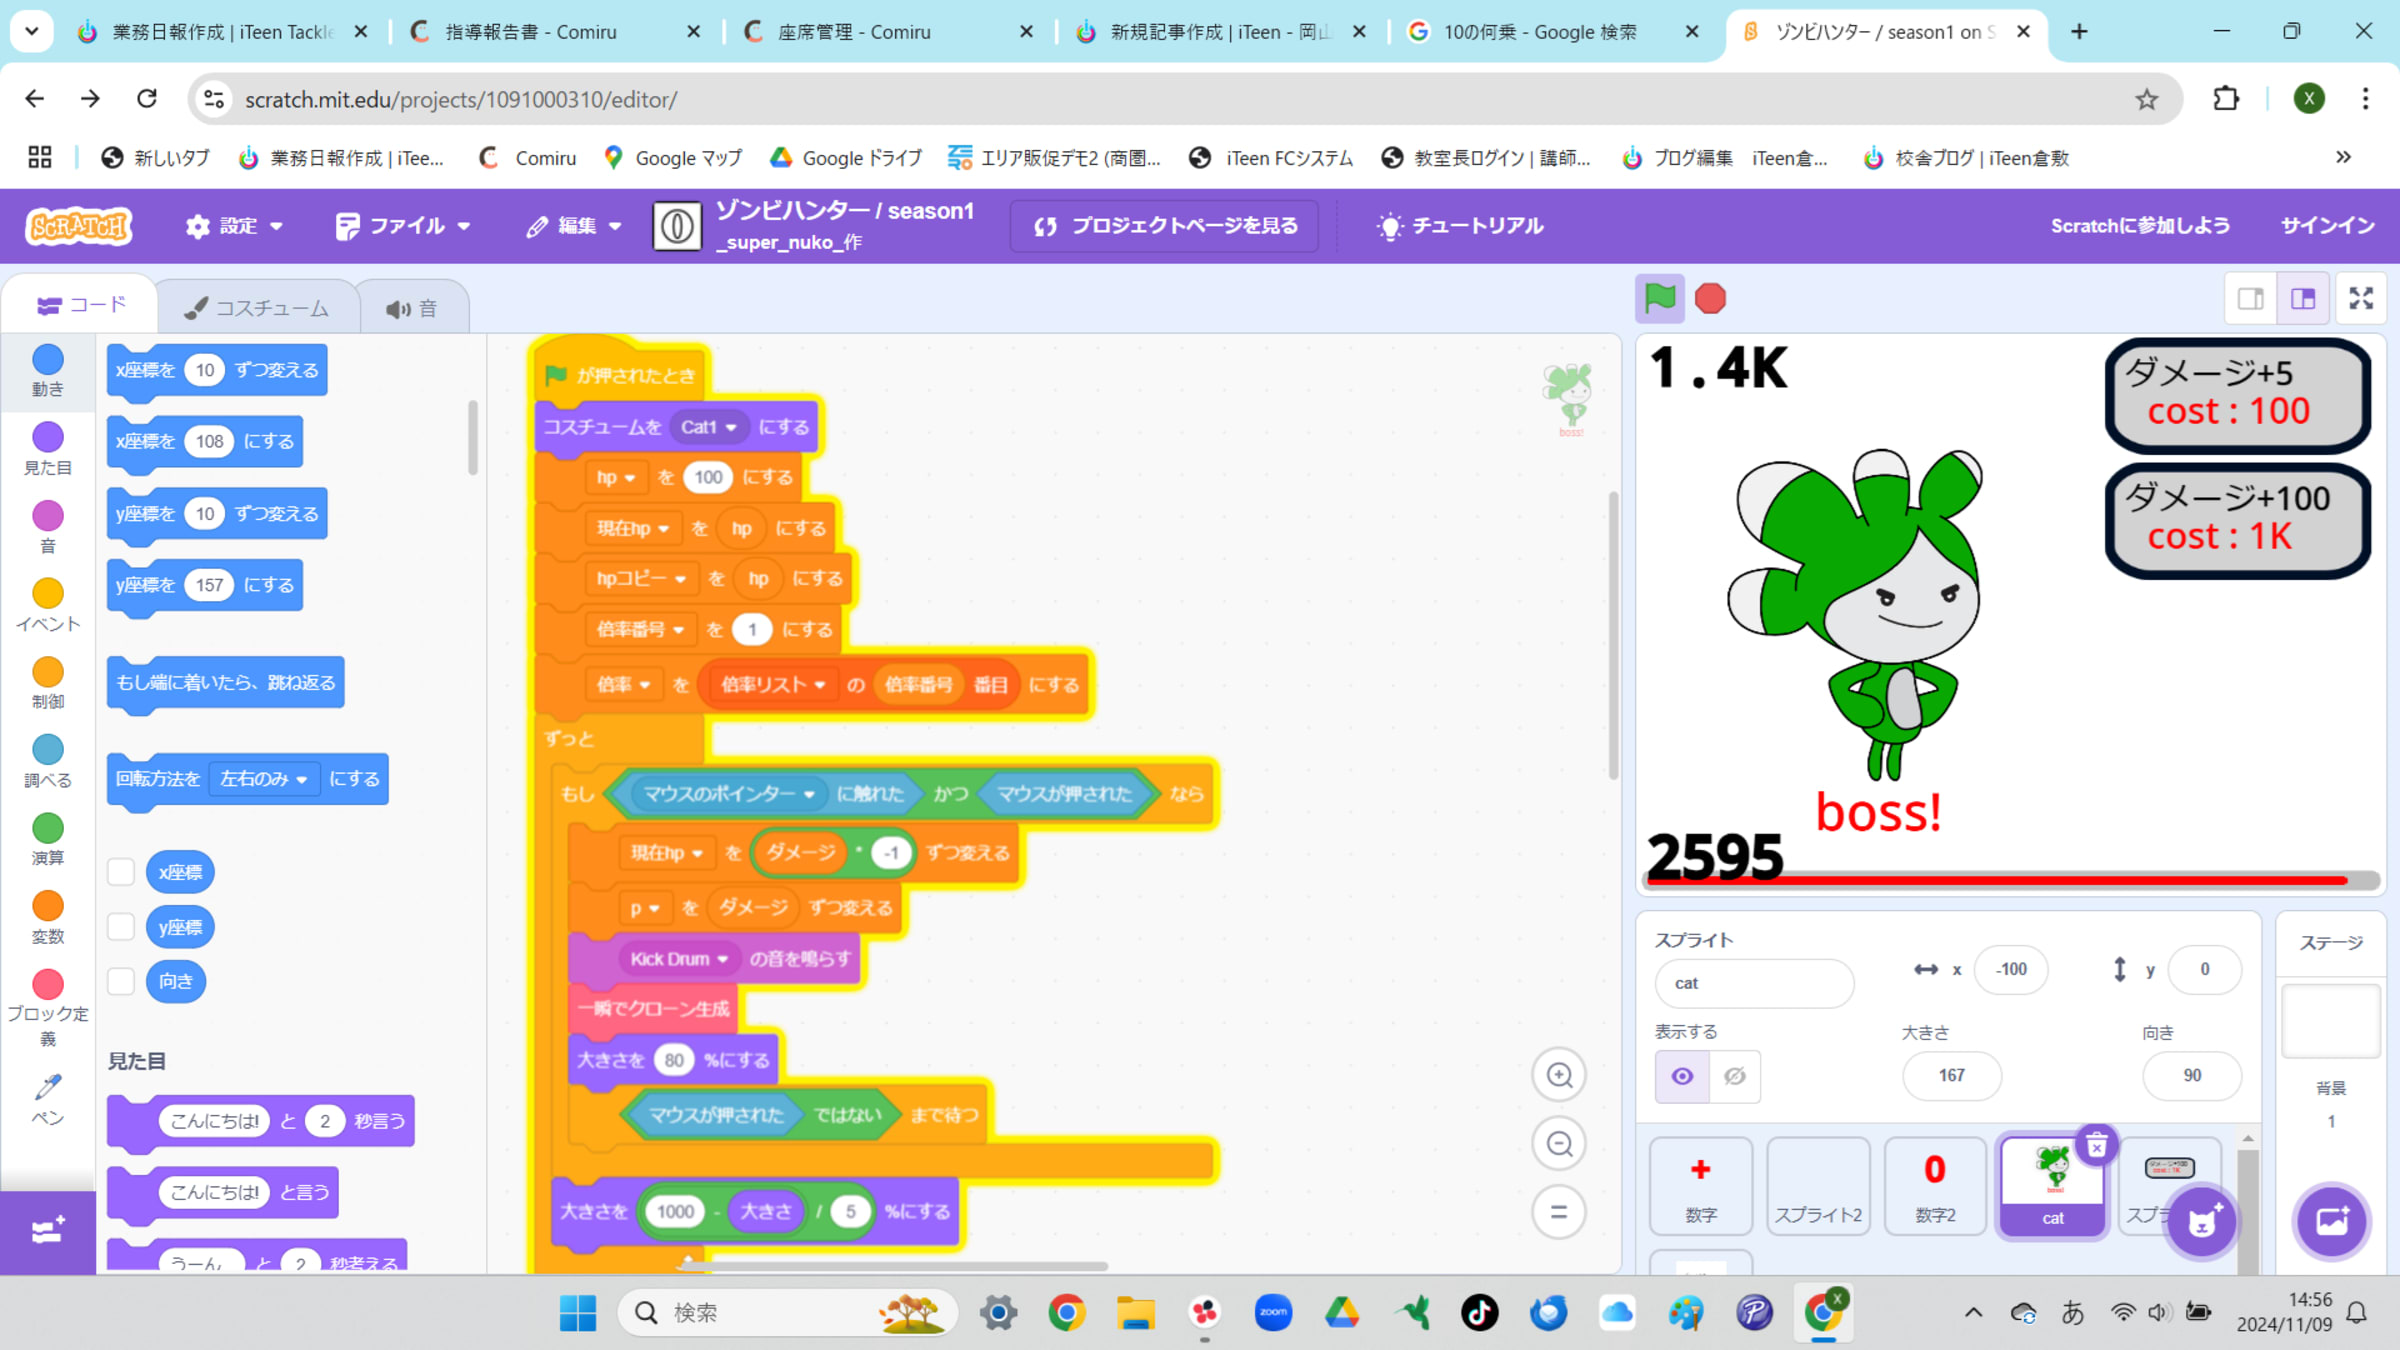Delete the cat sprite with trash icon

tap(2096, 1146)
